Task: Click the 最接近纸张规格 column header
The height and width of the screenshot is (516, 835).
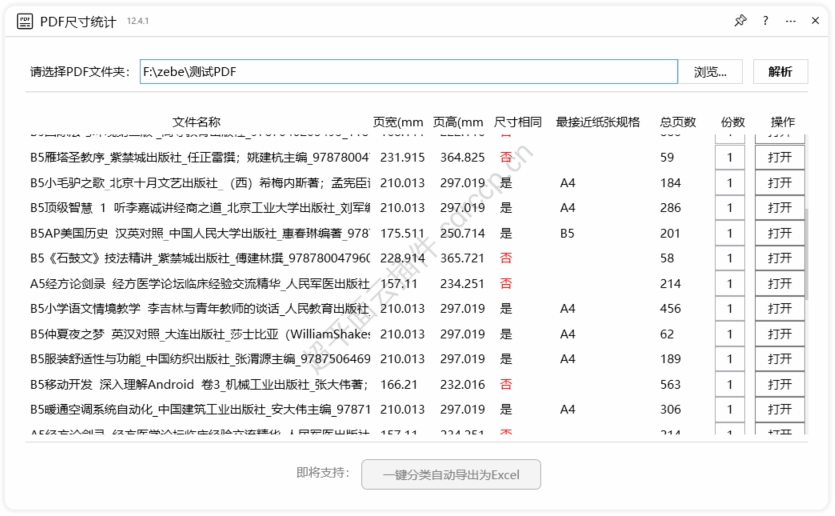Action: (597, 122)
